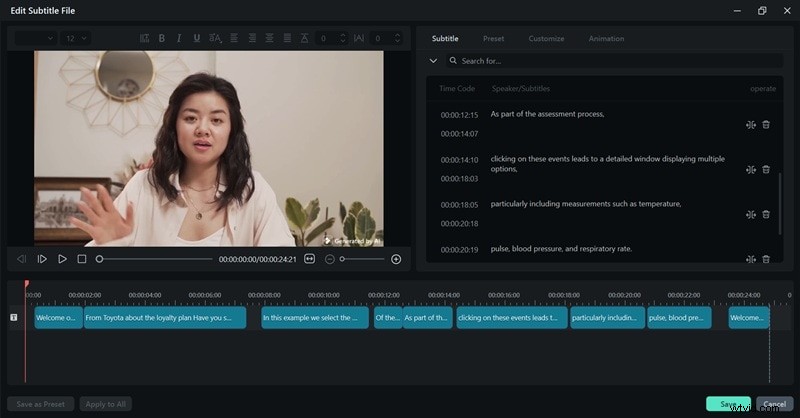Click the red playhead marker on timeline
Viewport: 800px width, 418px height.
click(26, 283)
